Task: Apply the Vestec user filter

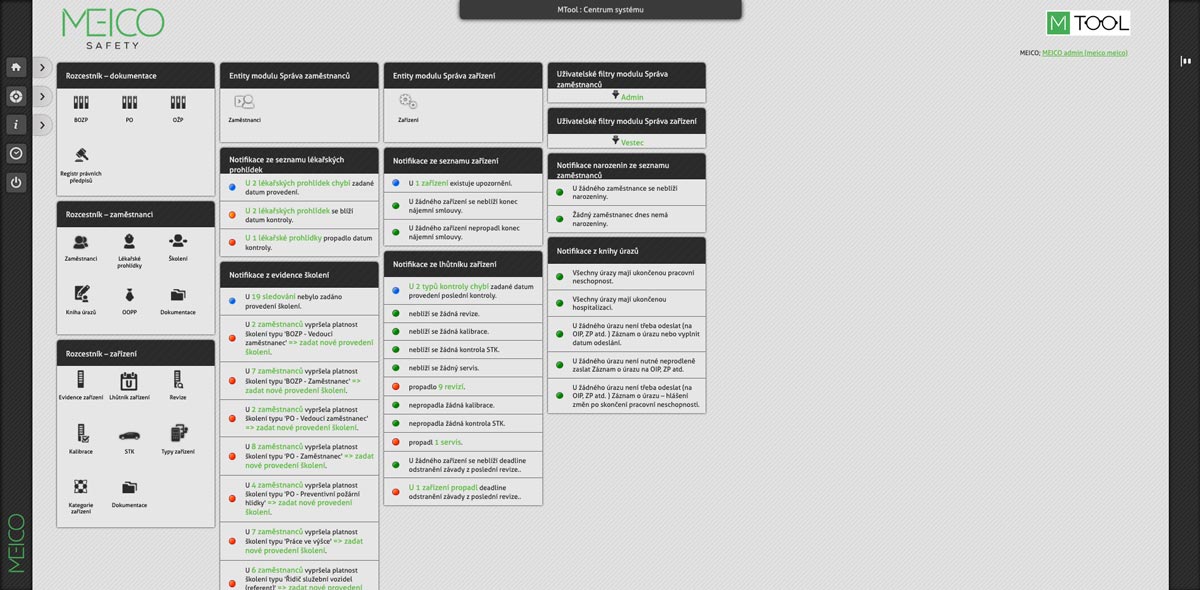Action: [x=631, y=142]
